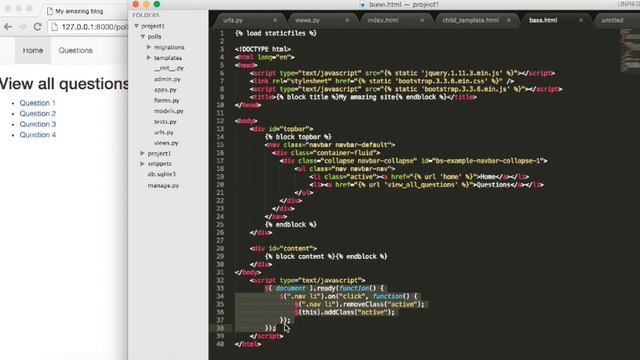Close the index.html tab
Screen dimensions: 640x360
point(422,20)
